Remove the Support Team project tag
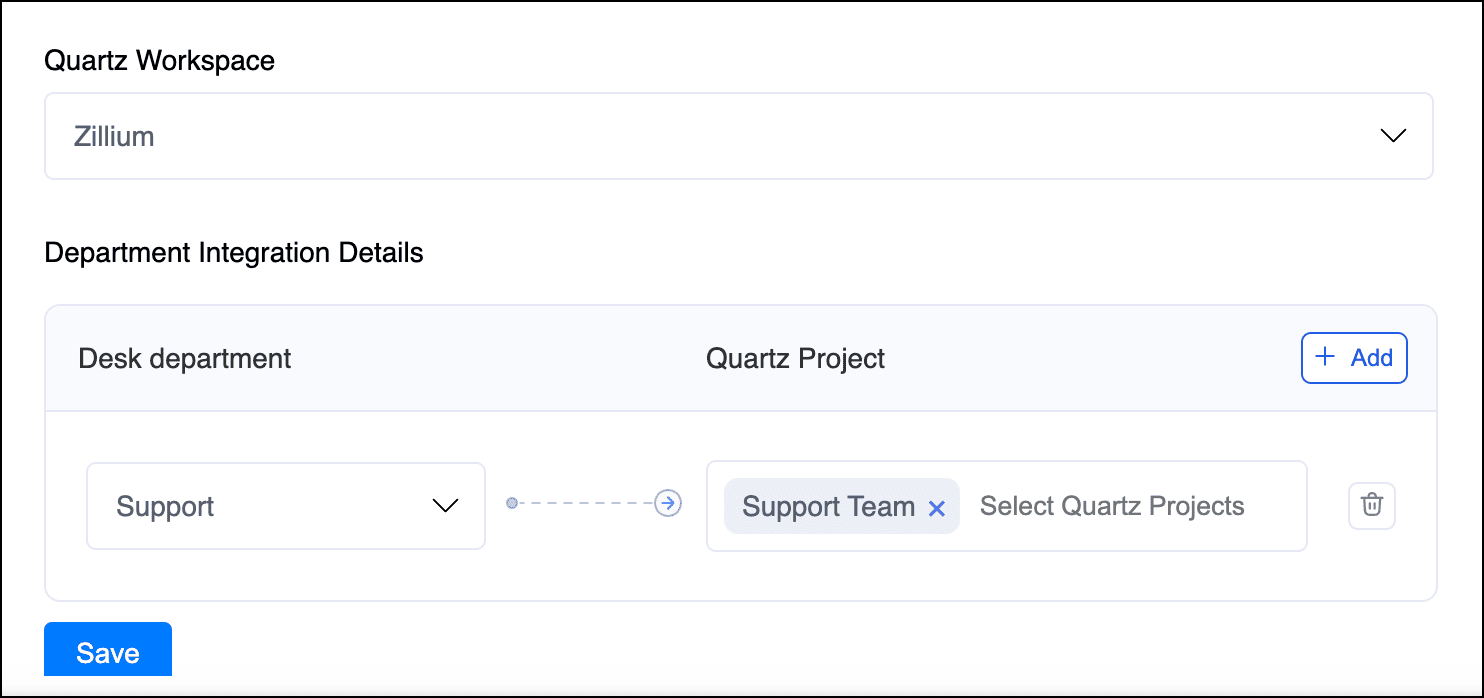This screenshot has width=1484, height=698. click(x=937, y=508)
